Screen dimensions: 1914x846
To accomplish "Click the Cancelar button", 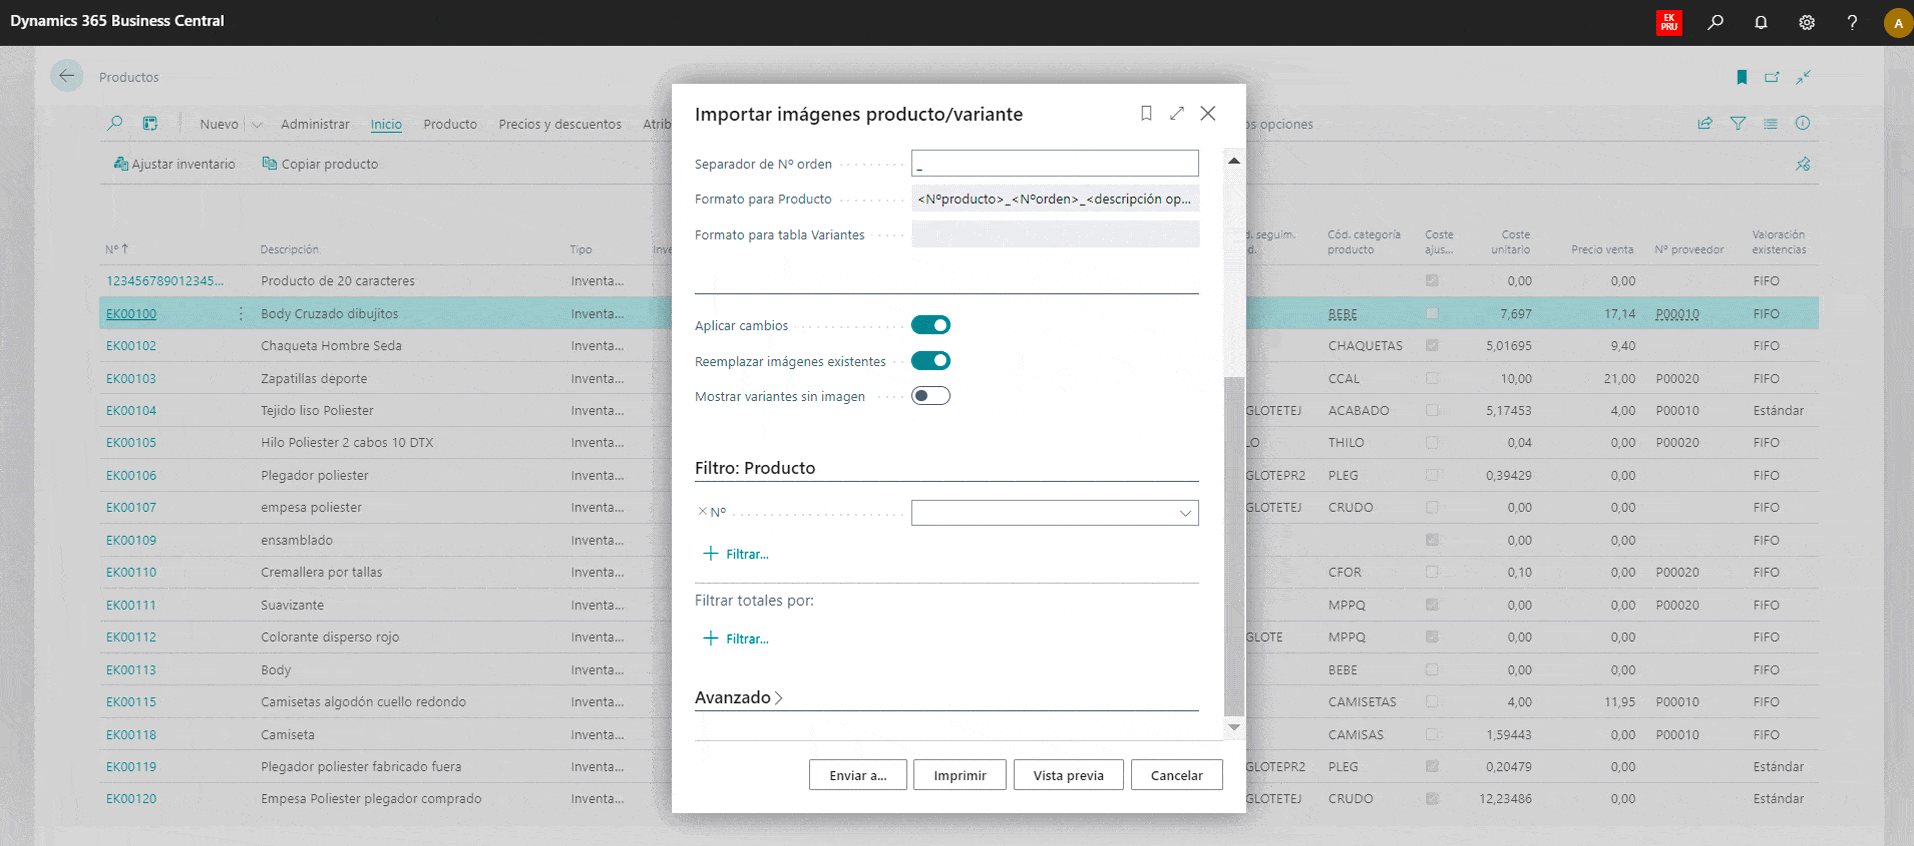I will pyautogui.click(x=1176, y=775).
